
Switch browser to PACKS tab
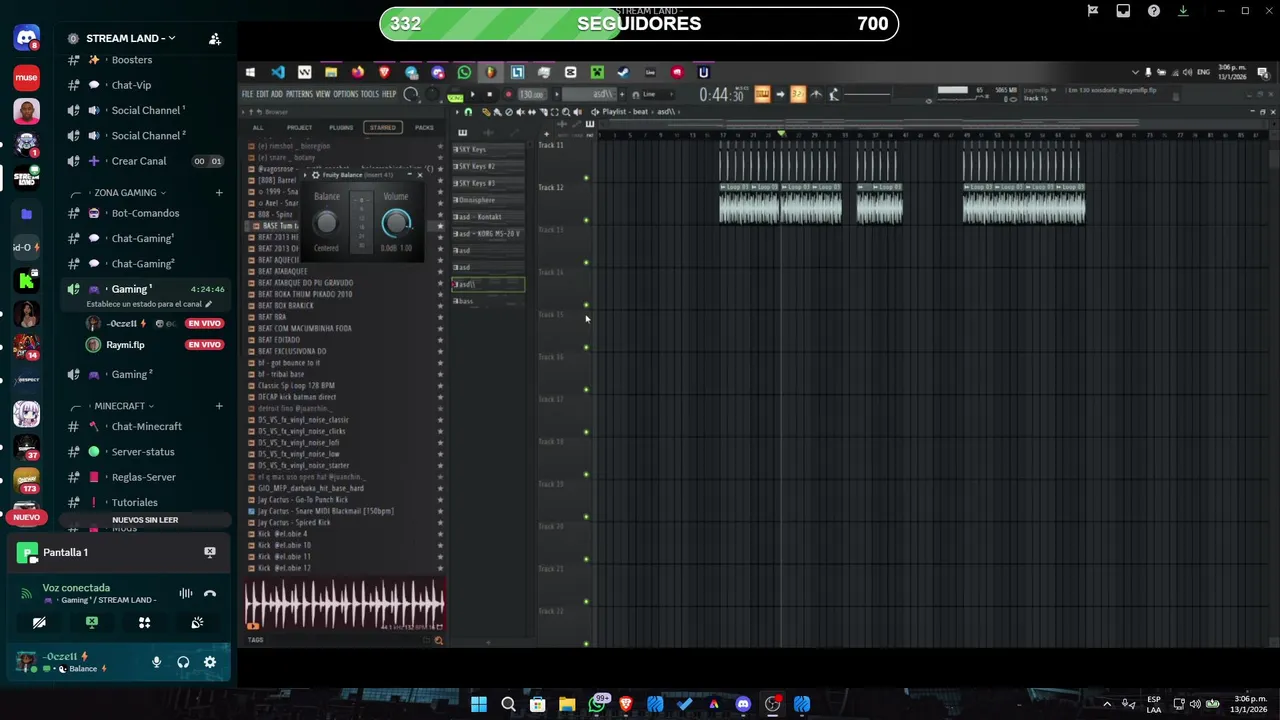pos(424,128)
